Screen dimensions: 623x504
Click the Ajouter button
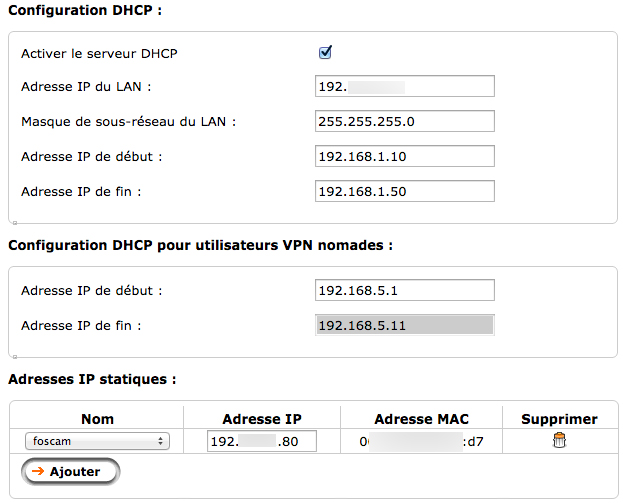(x=70, y=470)
